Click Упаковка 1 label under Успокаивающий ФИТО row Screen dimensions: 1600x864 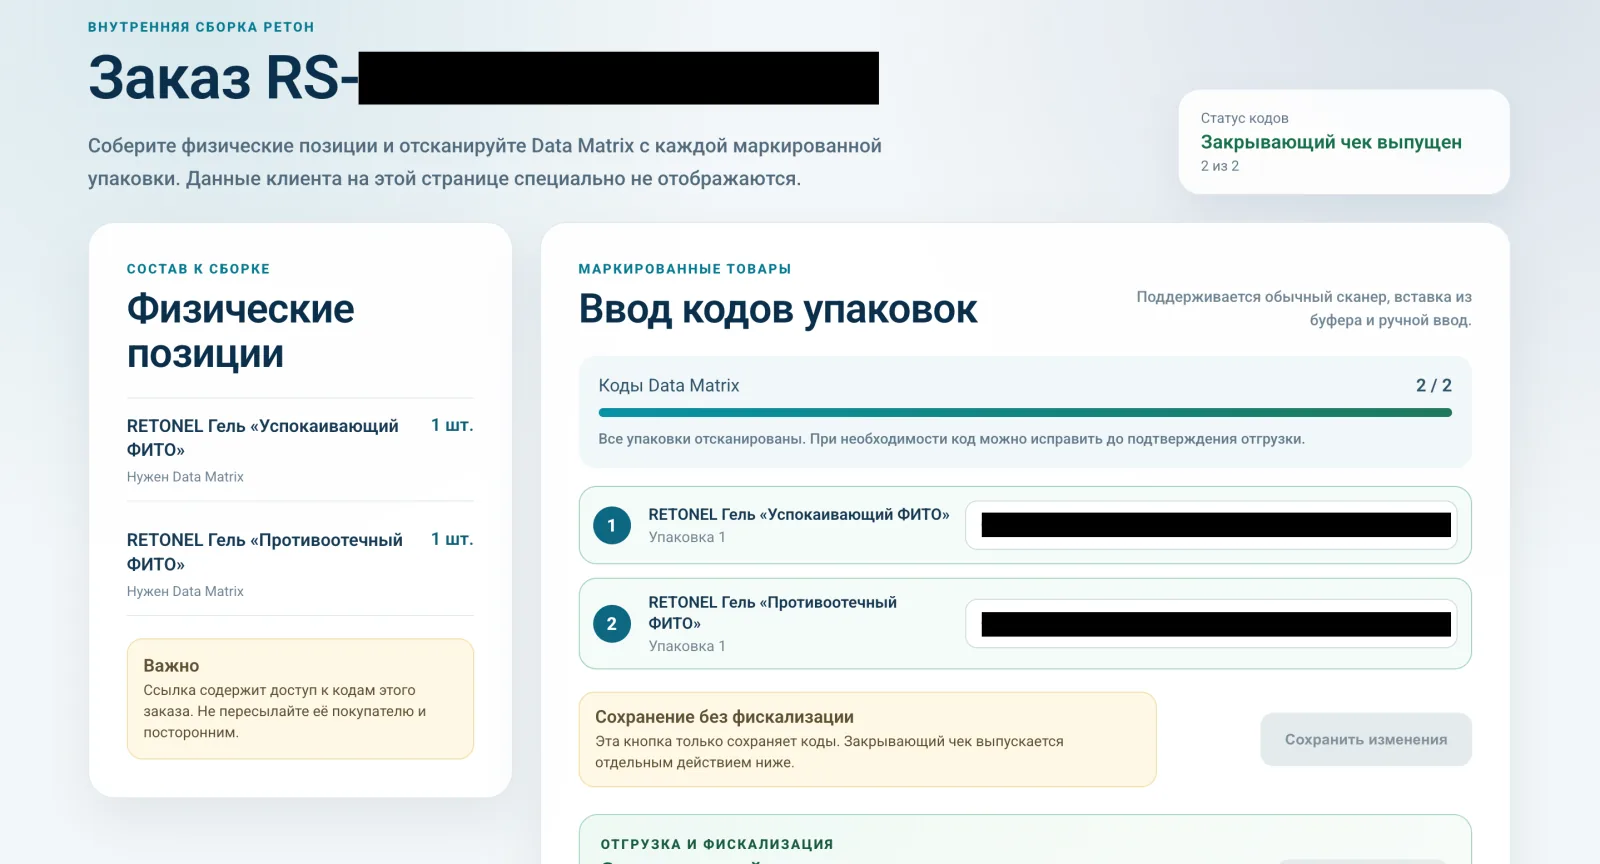687,537
